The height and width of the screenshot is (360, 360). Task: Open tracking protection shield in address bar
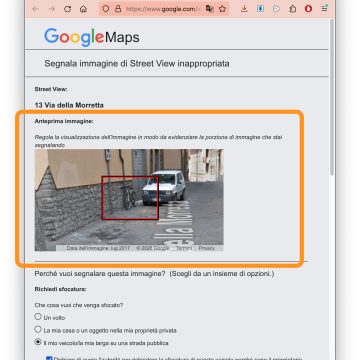[106, 9]
